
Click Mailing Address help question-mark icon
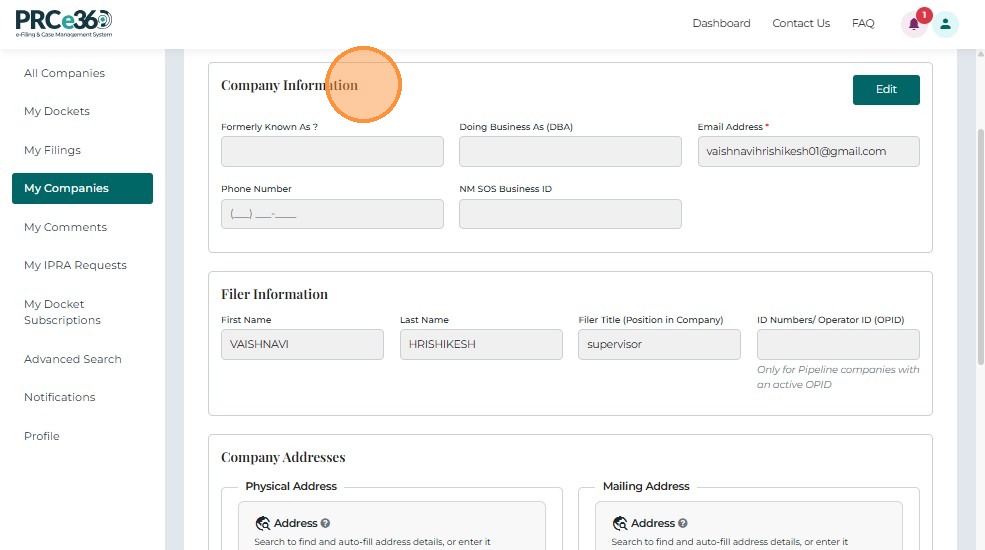click(x=682, y=523)
